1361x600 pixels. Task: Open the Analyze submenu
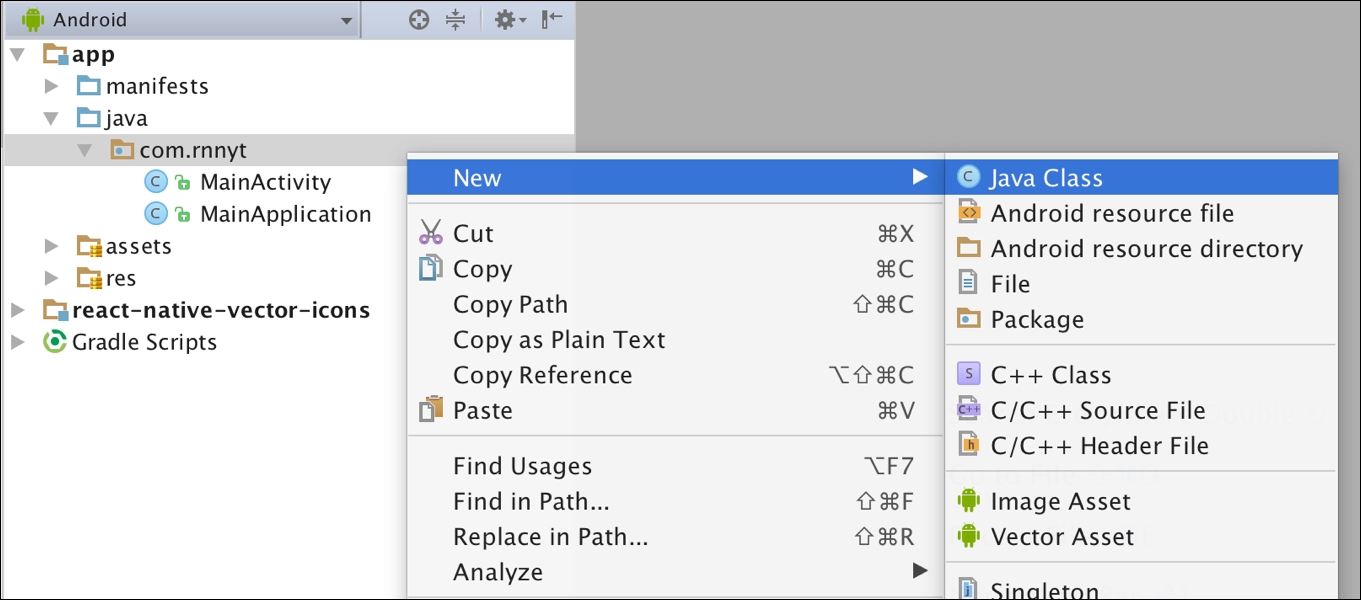point(675,572)
